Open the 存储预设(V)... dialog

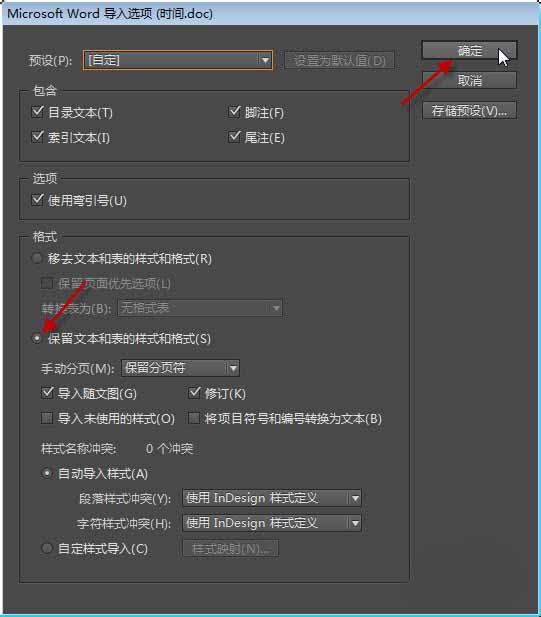[x=469, y=111]
